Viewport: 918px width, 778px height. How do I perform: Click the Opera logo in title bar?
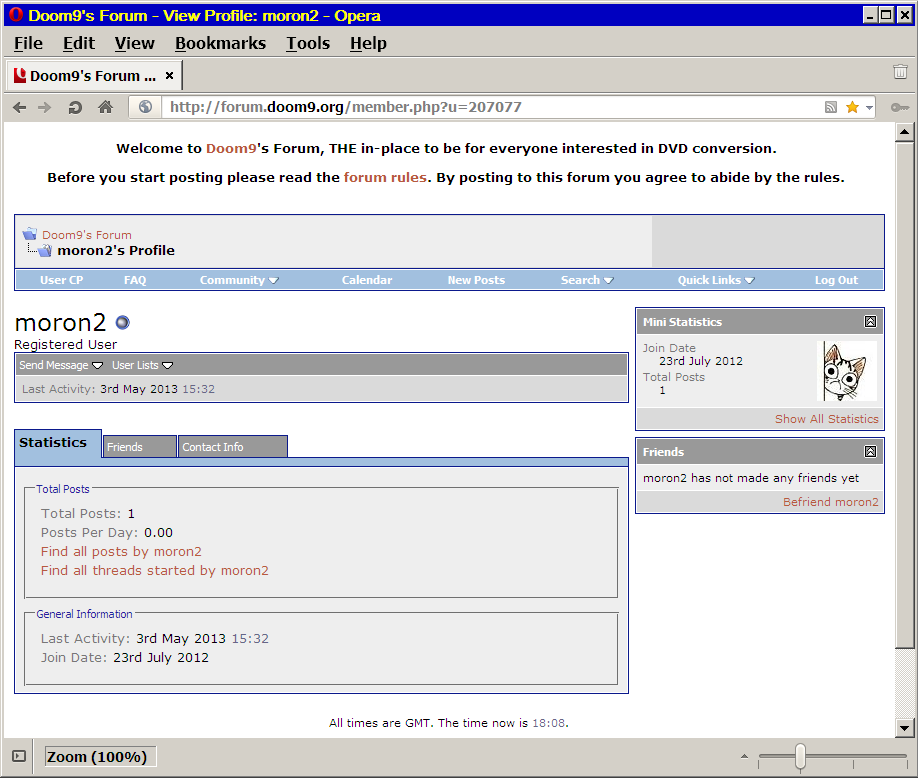[16, 15]
